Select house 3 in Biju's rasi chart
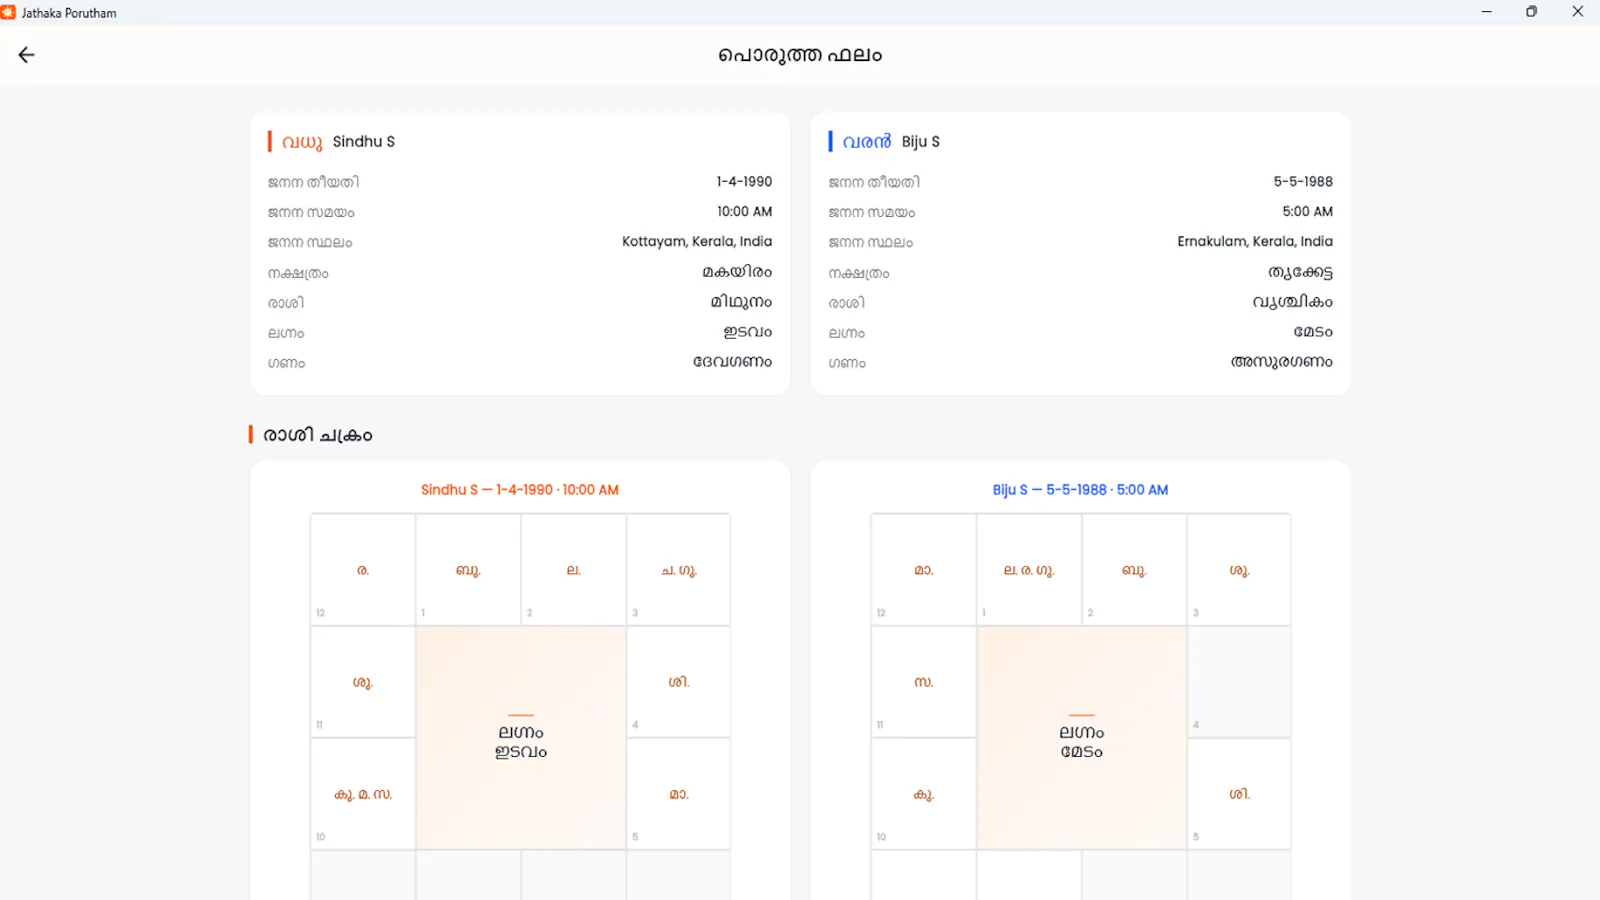 pos(1240,570)
